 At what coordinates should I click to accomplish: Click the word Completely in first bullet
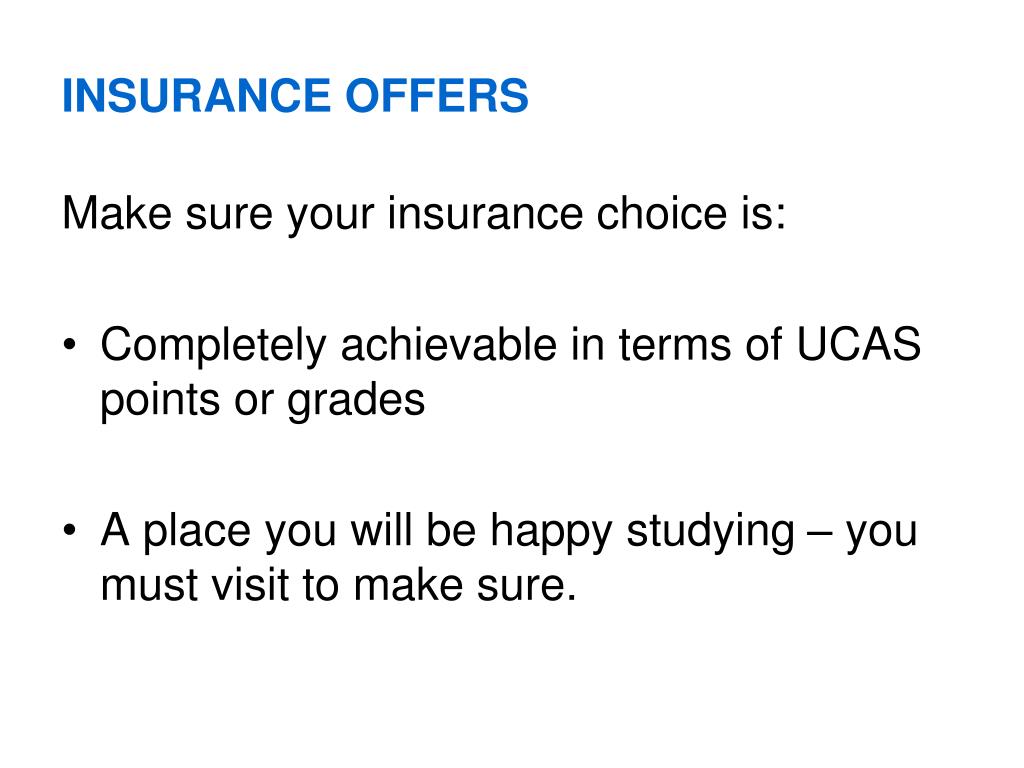pos(213,346)
